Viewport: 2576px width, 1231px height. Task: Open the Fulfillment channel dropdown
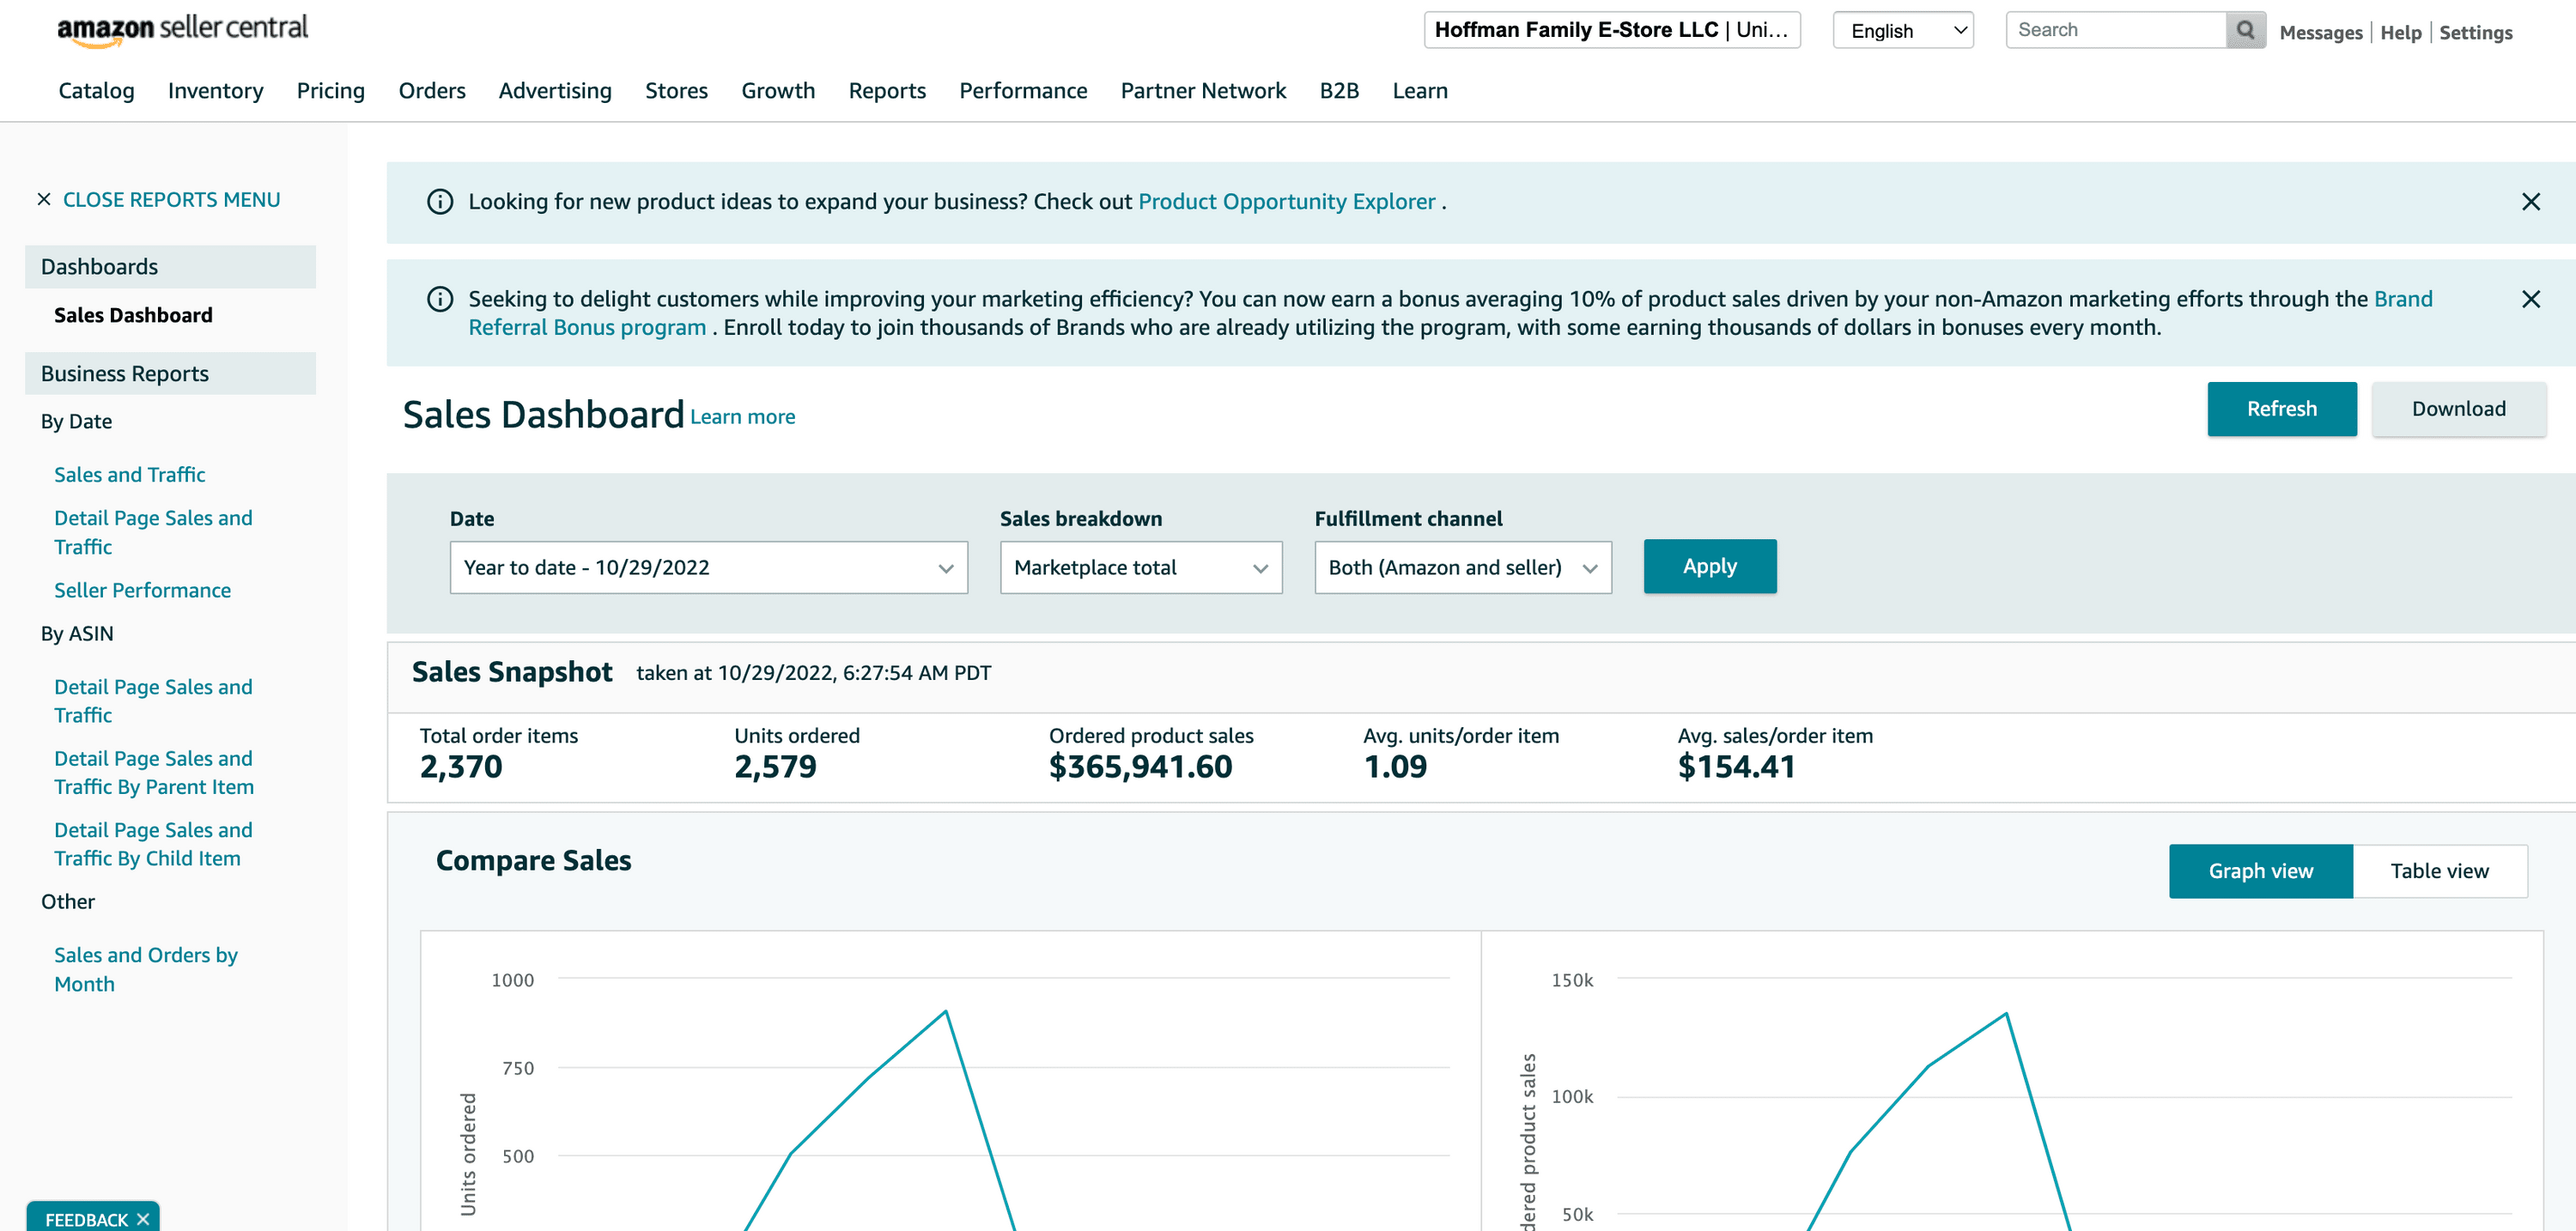(1462, 567)
